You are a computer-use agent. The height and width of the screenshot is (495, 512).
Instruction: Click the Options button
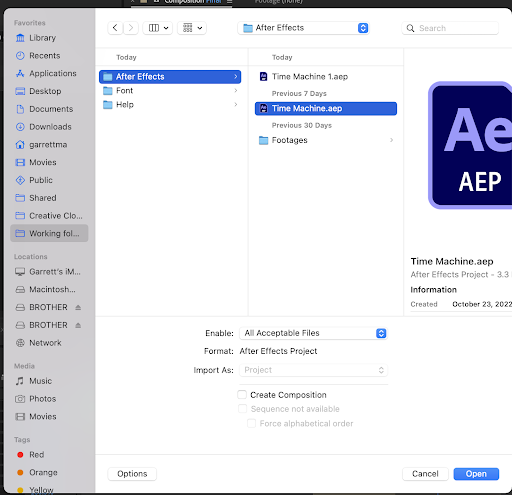click(x=132, y=474)
